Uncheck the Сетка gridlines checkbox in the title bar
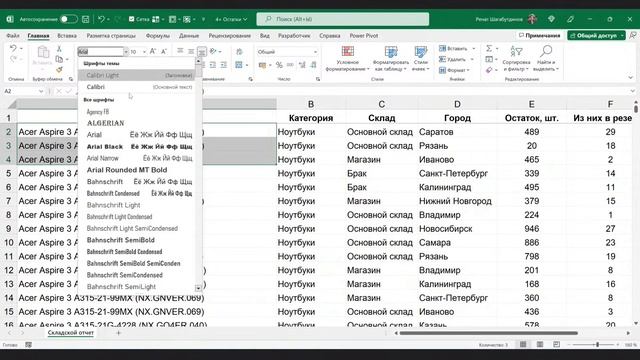Screen dimensions: 640x360 pyautogui.click(x=131, y=19)
